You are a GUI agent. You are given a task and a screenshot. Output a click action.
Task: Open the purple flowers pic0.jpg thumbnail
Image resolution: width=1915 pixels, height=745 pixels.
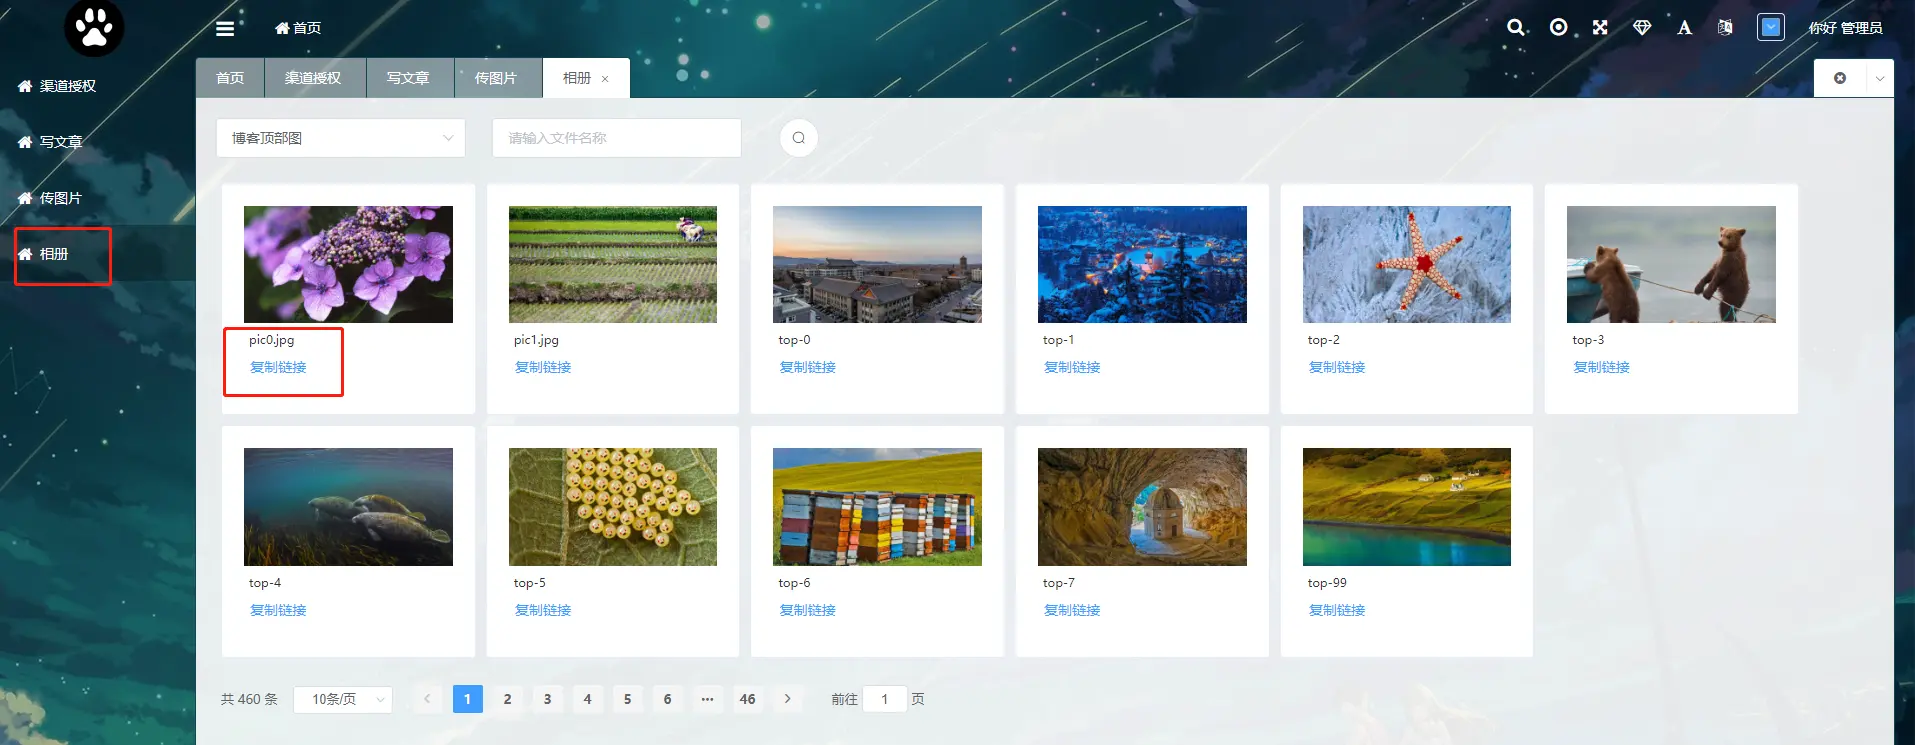(348, 264)
